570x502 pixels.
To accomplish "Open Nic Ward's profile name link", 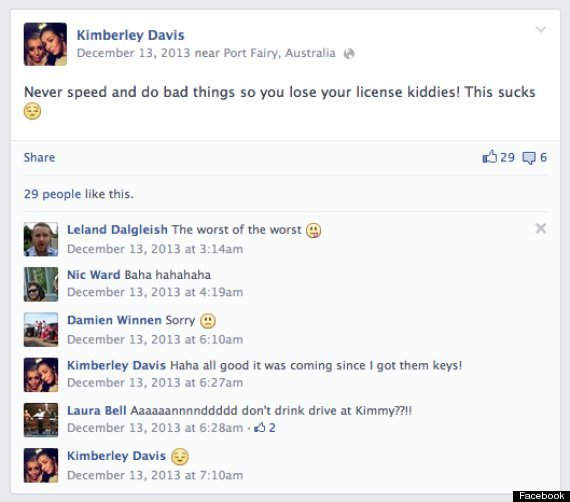I will tap(93, 274).
